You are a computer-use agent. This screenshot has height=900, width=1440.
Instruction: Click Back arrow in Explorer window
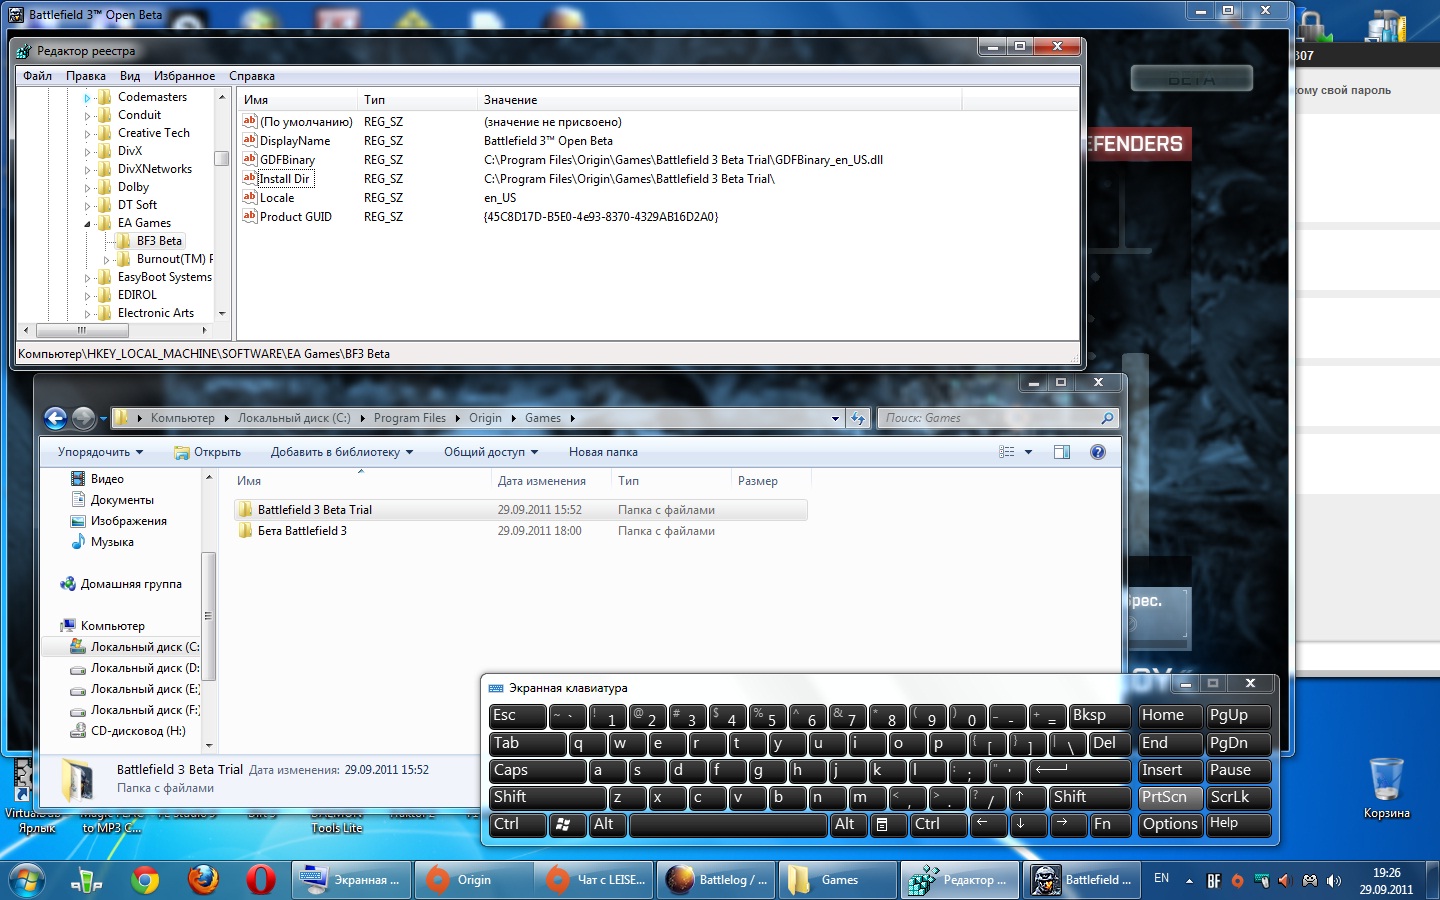click(x=56, y=418)
